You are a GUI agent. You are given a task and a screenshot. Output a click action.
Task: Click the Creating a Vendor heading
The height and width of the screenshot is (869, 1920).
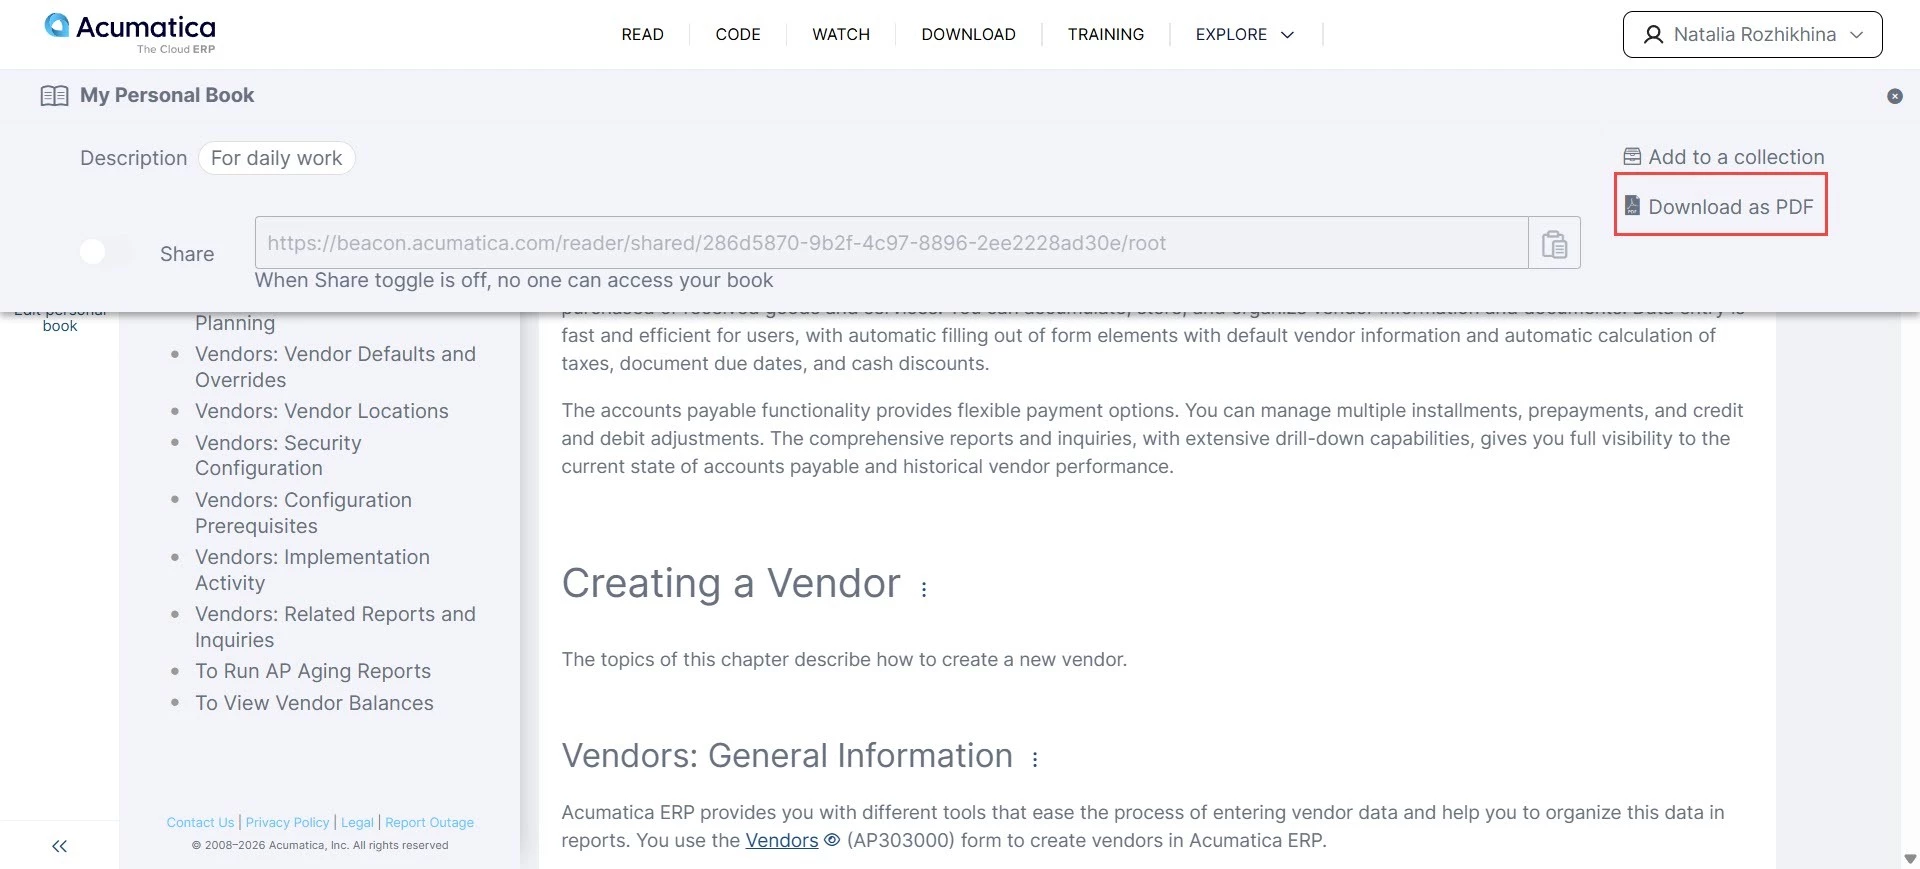pyautogui.click(x=731, y=583)
